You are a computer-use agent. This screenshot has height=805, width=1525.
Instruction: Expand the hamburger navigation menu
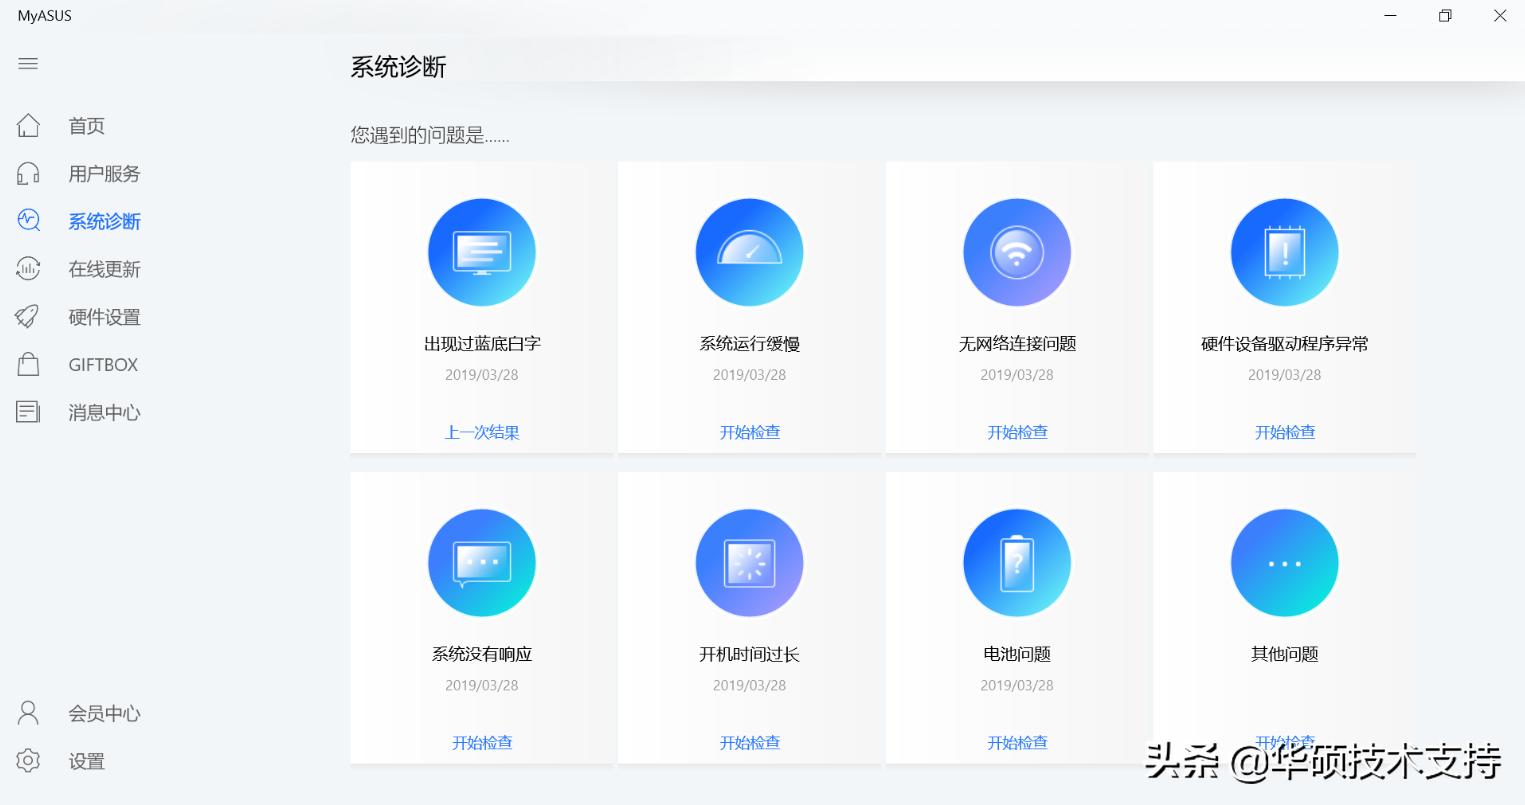pyautogui.click(x=28, y=63)
